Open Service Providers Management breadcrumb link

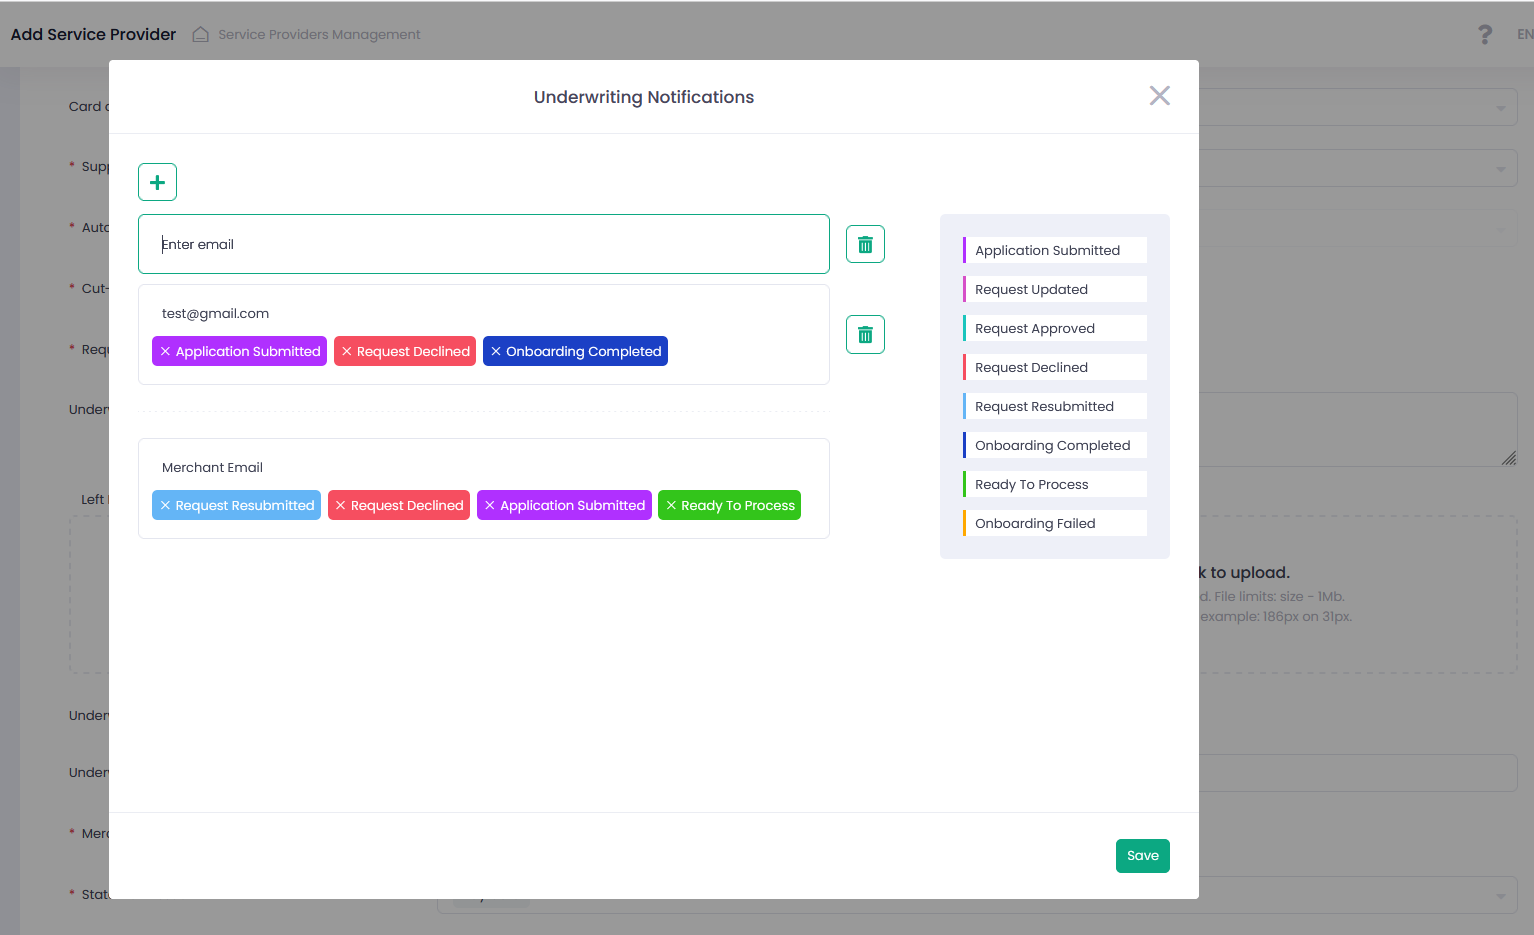(319, 34)
